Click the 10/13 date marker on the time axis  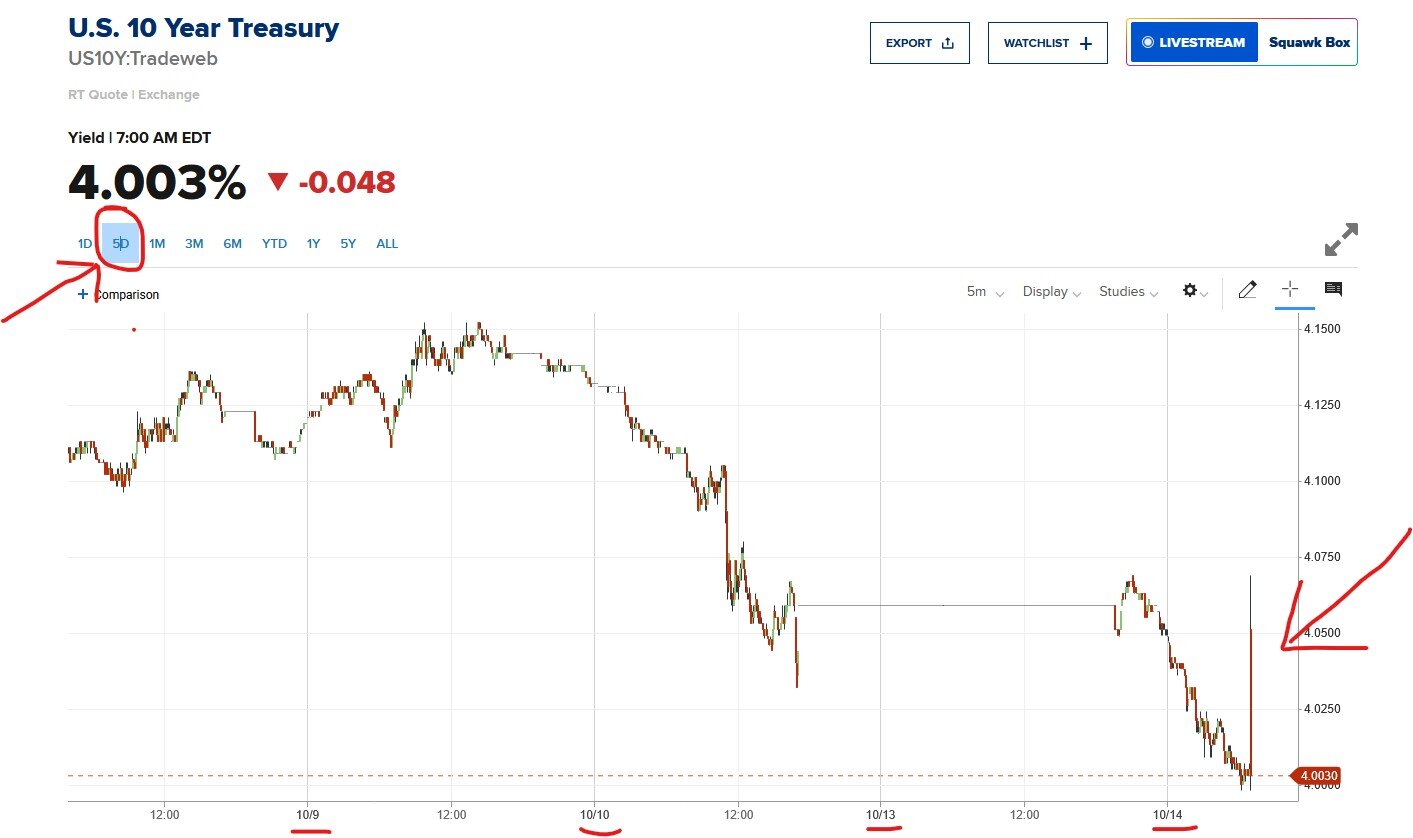[x=880, y=815]
